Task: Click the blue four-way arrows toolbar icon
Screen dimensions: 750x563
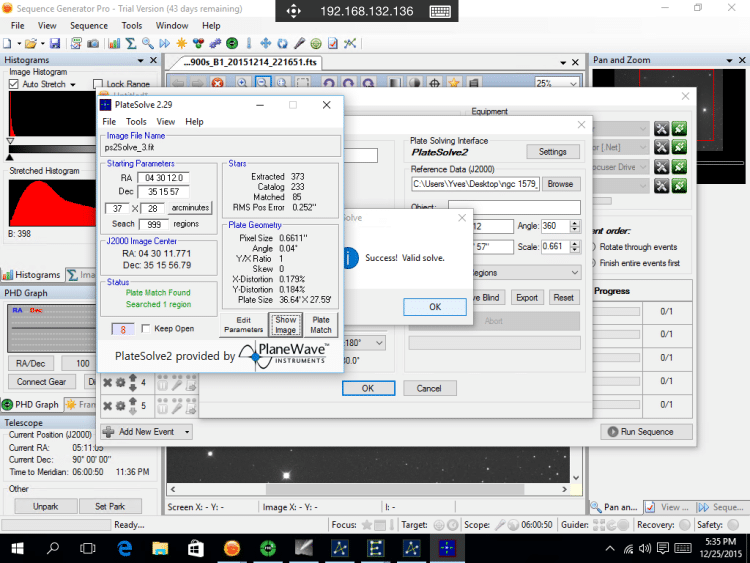Action: point(265,44)
